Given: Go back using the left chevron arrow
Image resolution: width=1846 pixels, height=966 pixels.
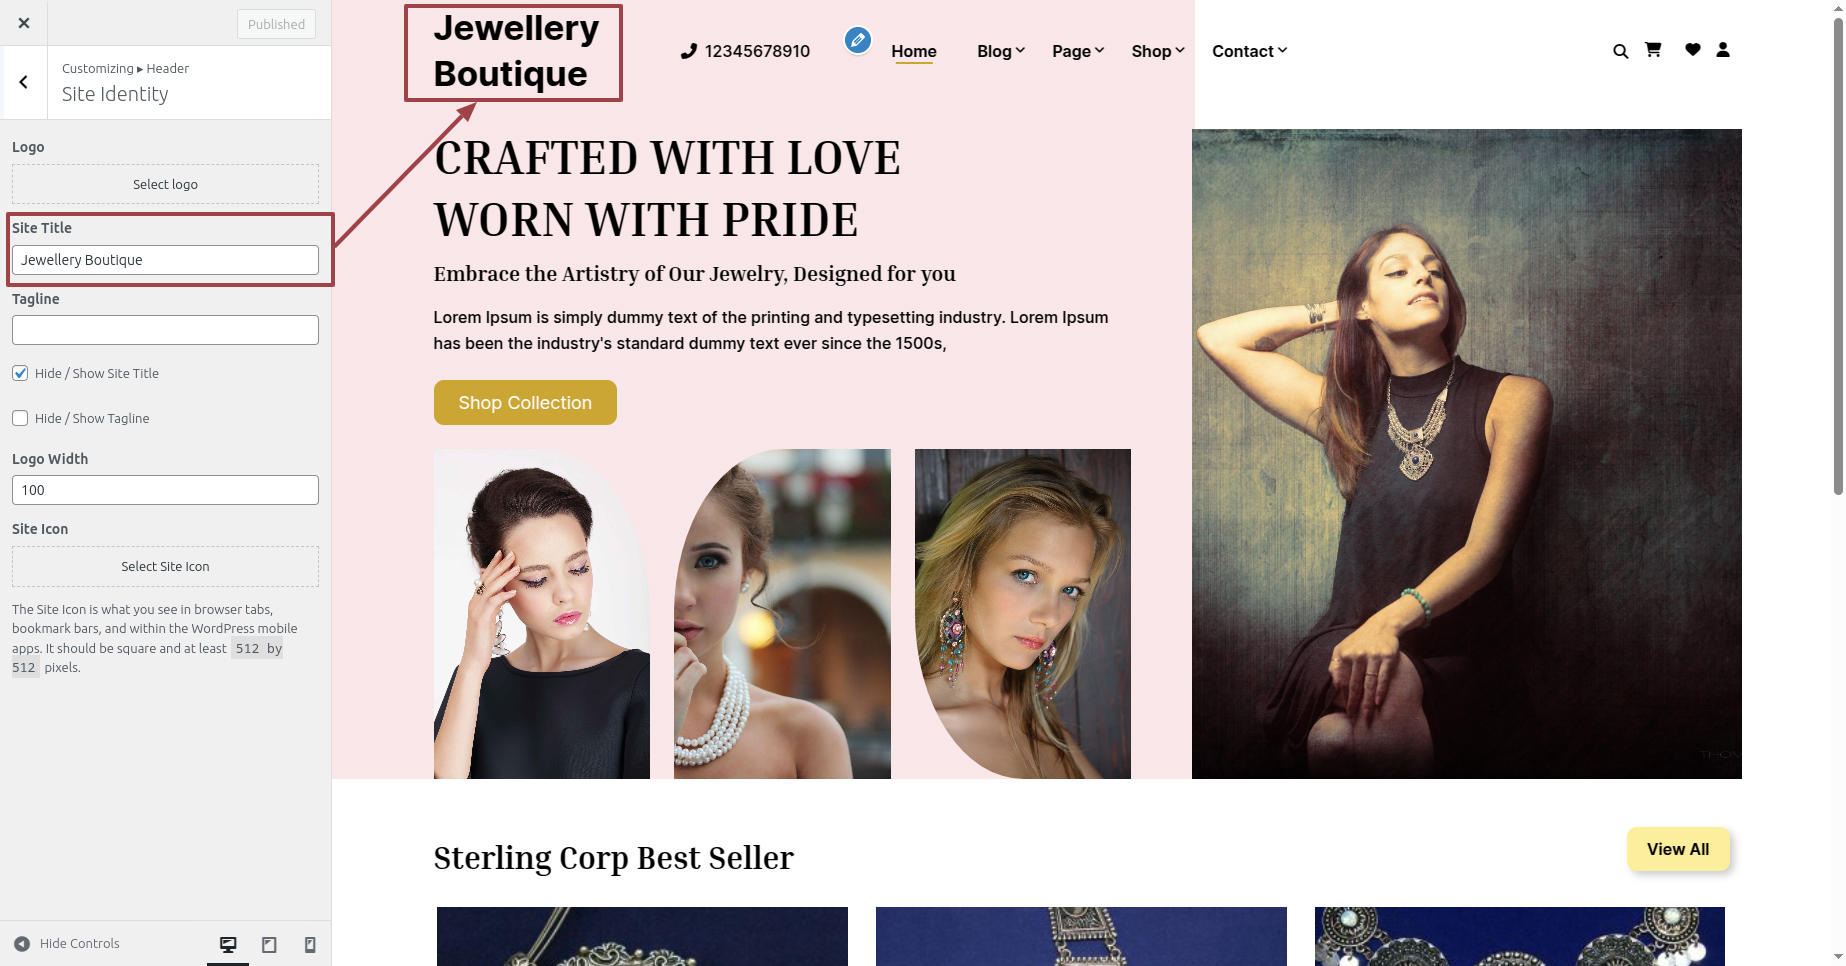Looking at the screenshot, I should click(24, 82).
